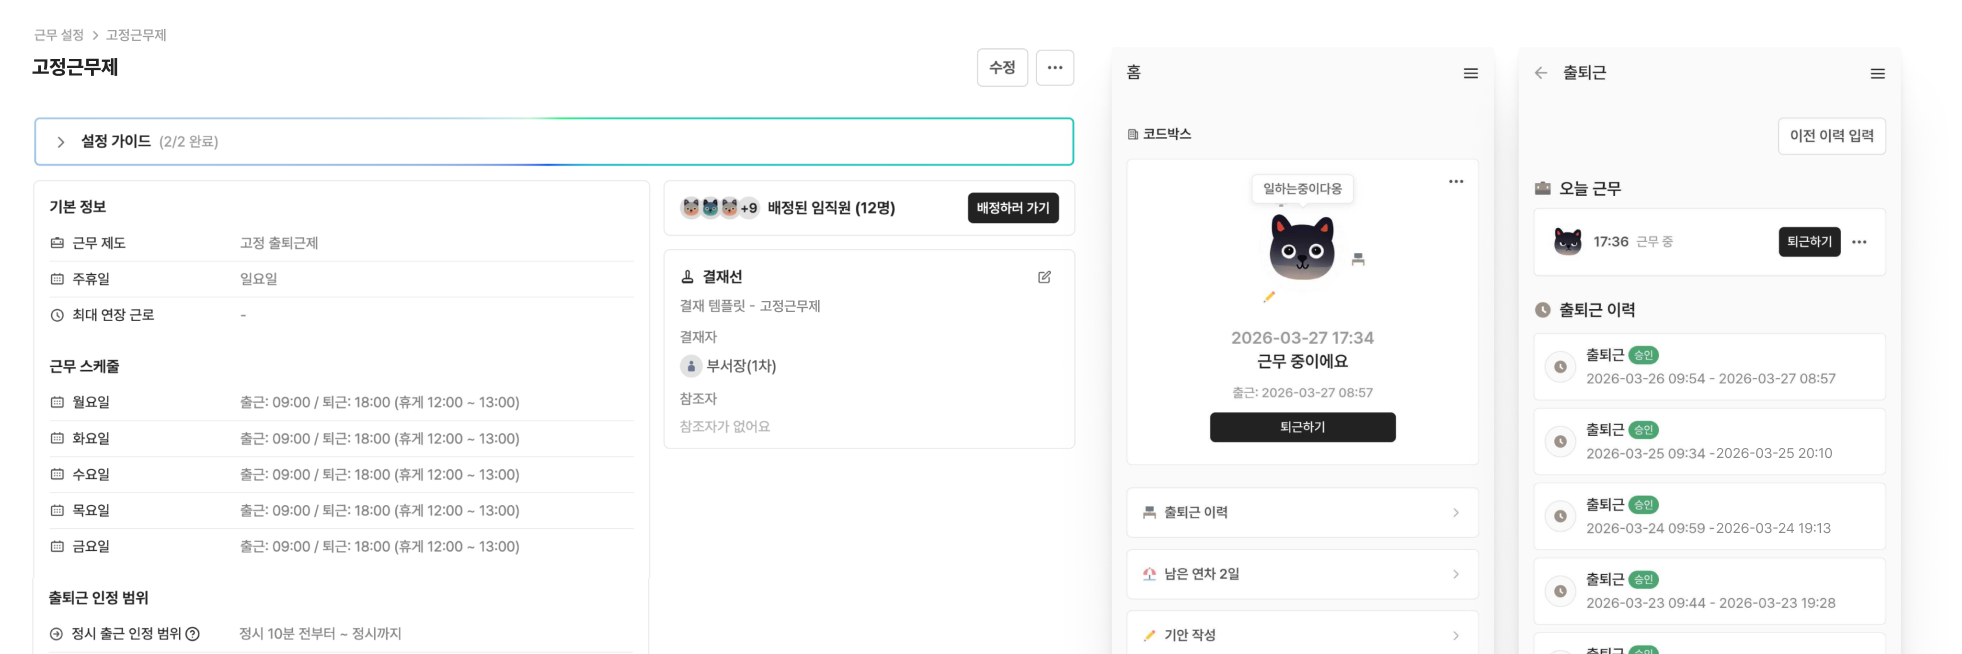Click the 수요일 schedule row

pos(342,475)
